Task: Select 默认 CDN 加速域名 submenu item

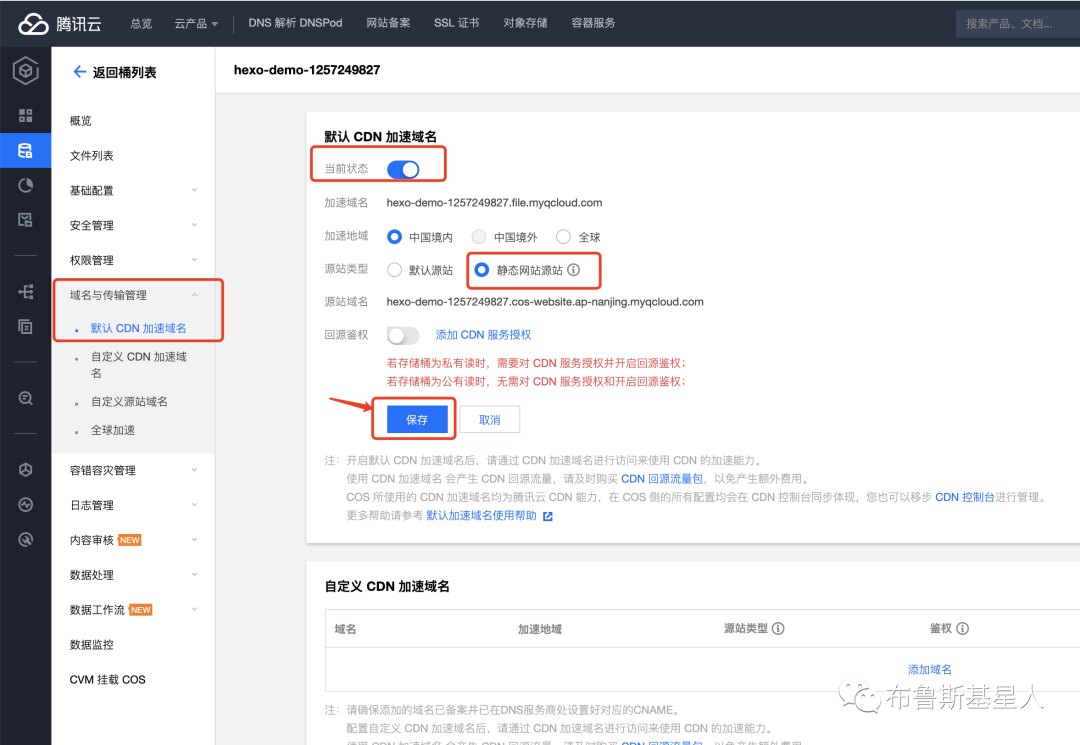Action: point(138,328)
